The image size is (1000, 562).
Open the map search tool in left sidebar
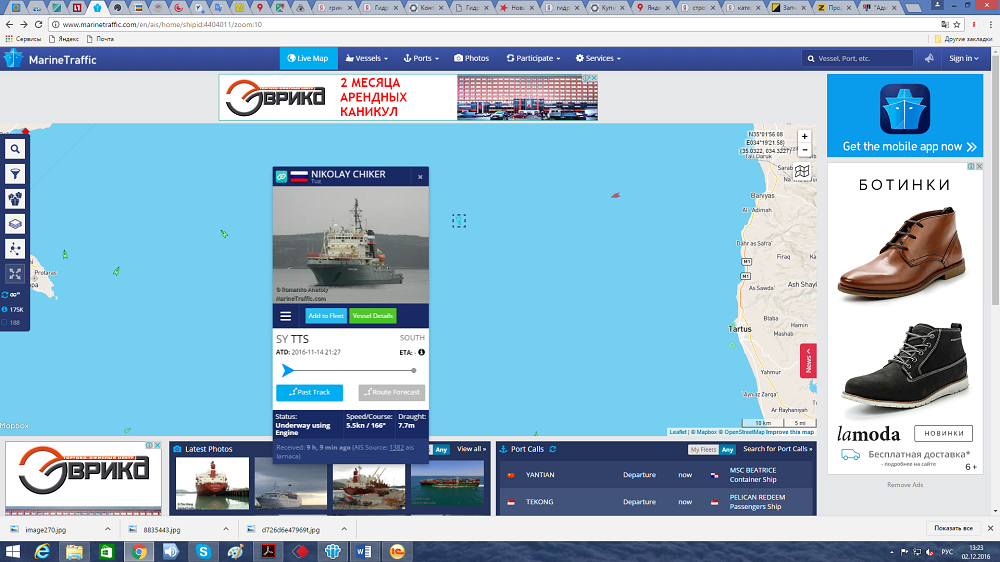pos(15,149)
